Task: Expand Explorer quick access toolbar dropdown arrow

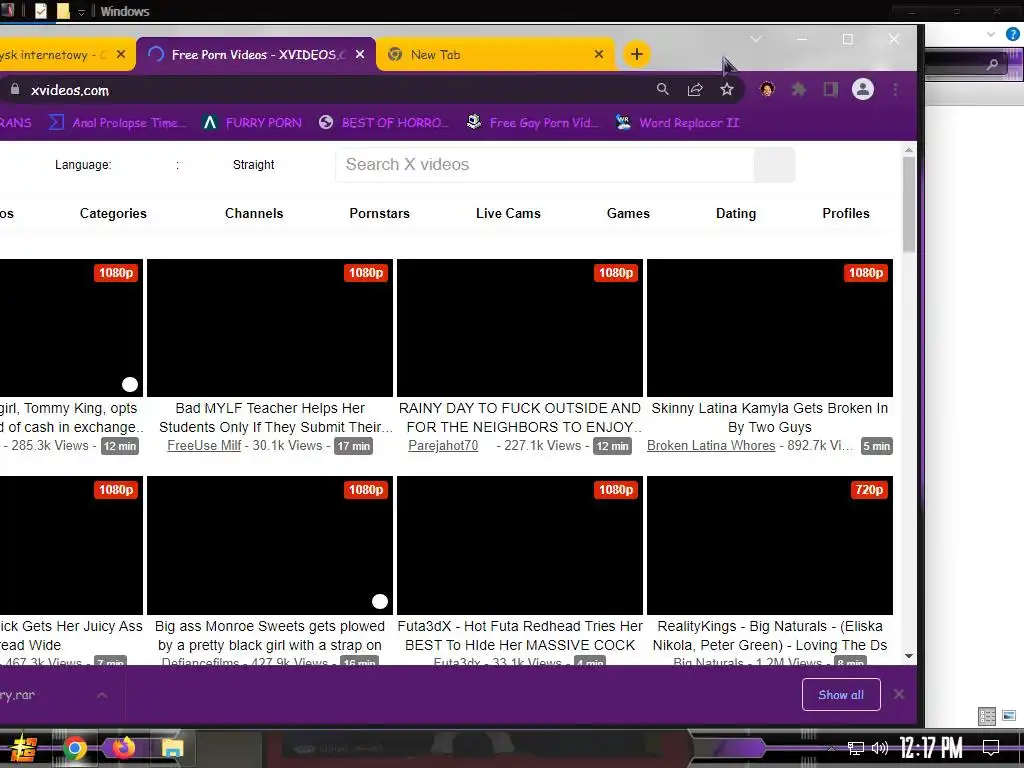Action: (82, 12)
